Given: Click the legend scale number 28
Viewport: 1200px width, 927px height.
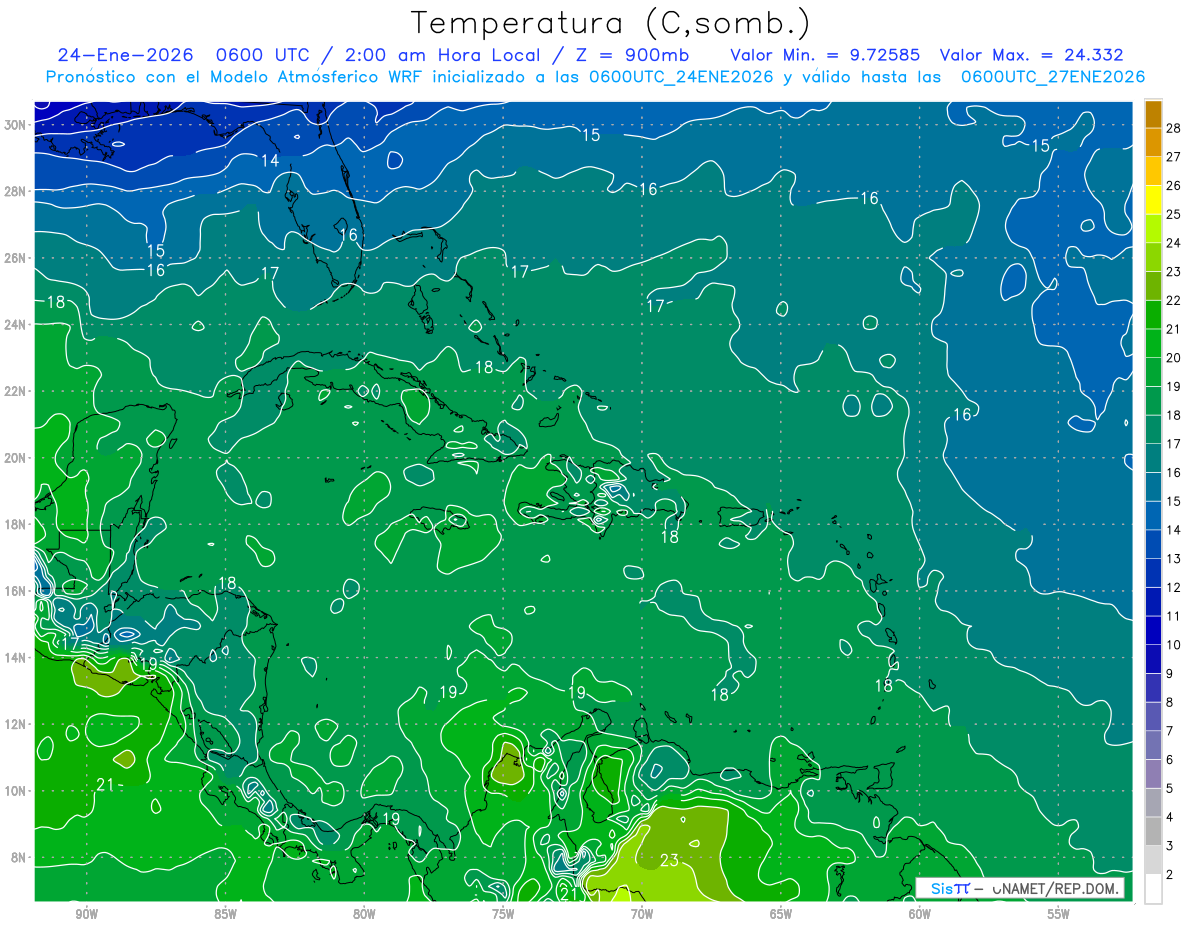Looking at the screenshot, I should (1173, 128).
